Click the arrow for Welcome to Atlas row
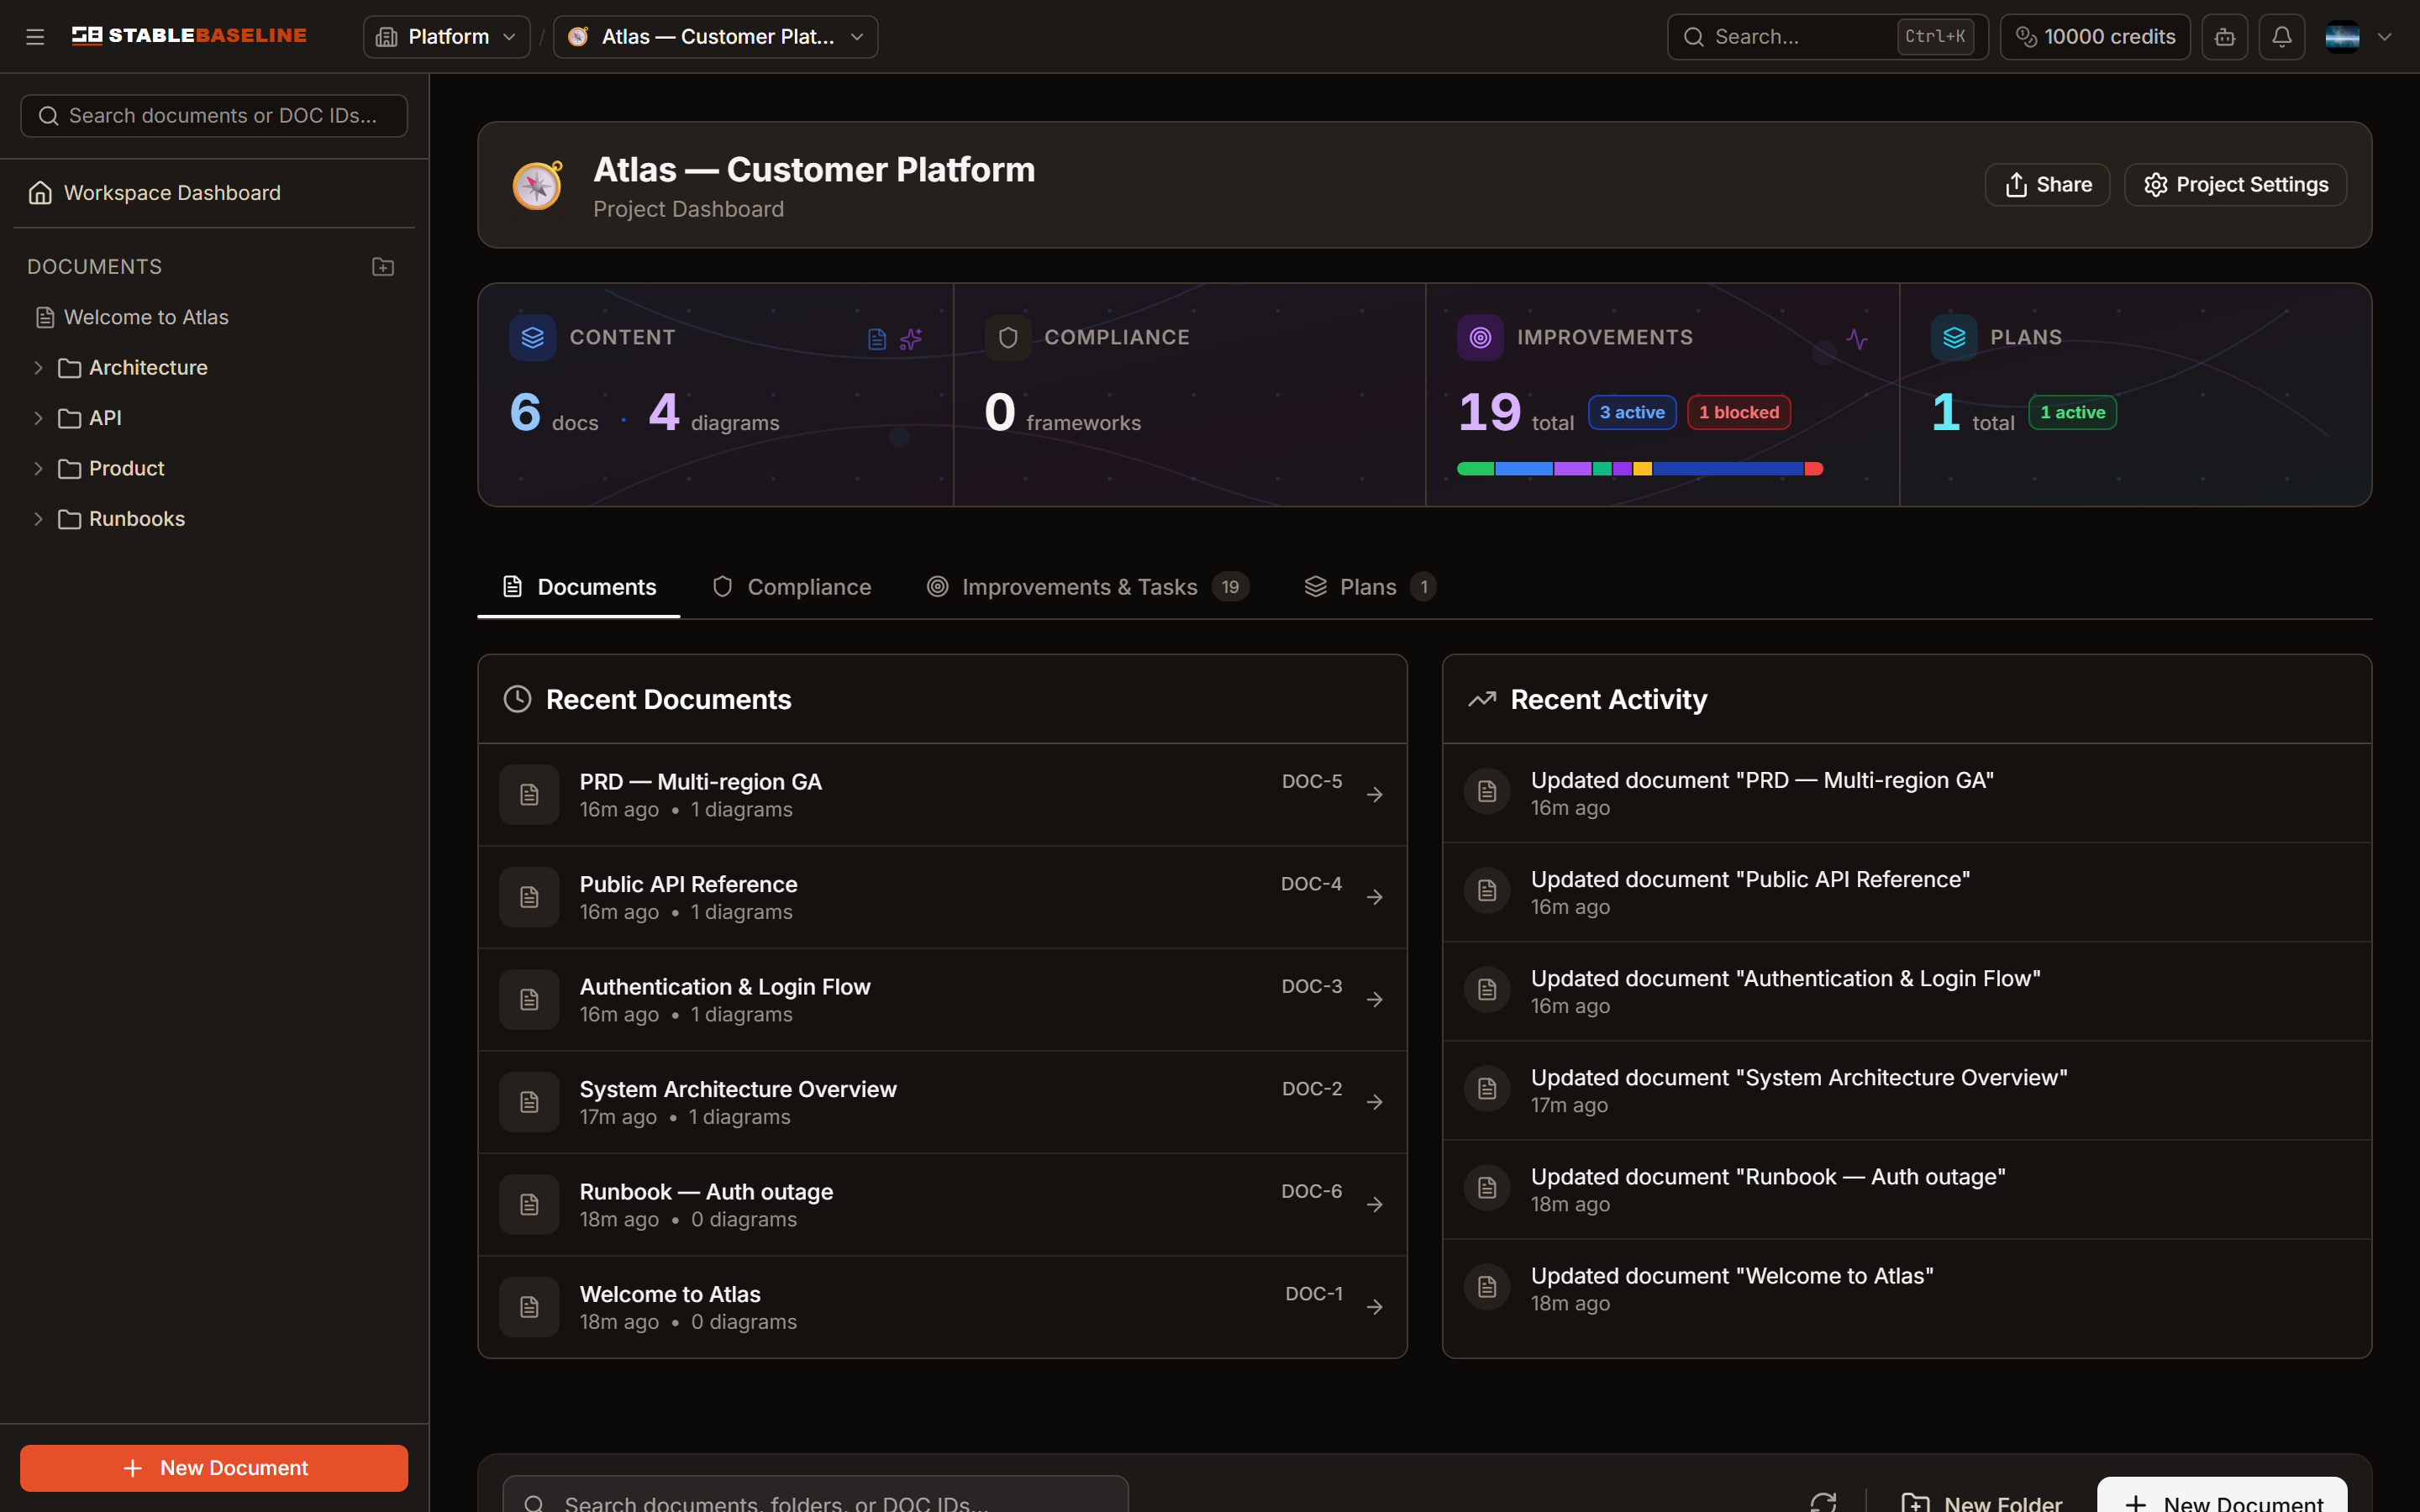Image resolution: width=2420 pixels, height=1512 pixels. (x=1375, y=1307)
